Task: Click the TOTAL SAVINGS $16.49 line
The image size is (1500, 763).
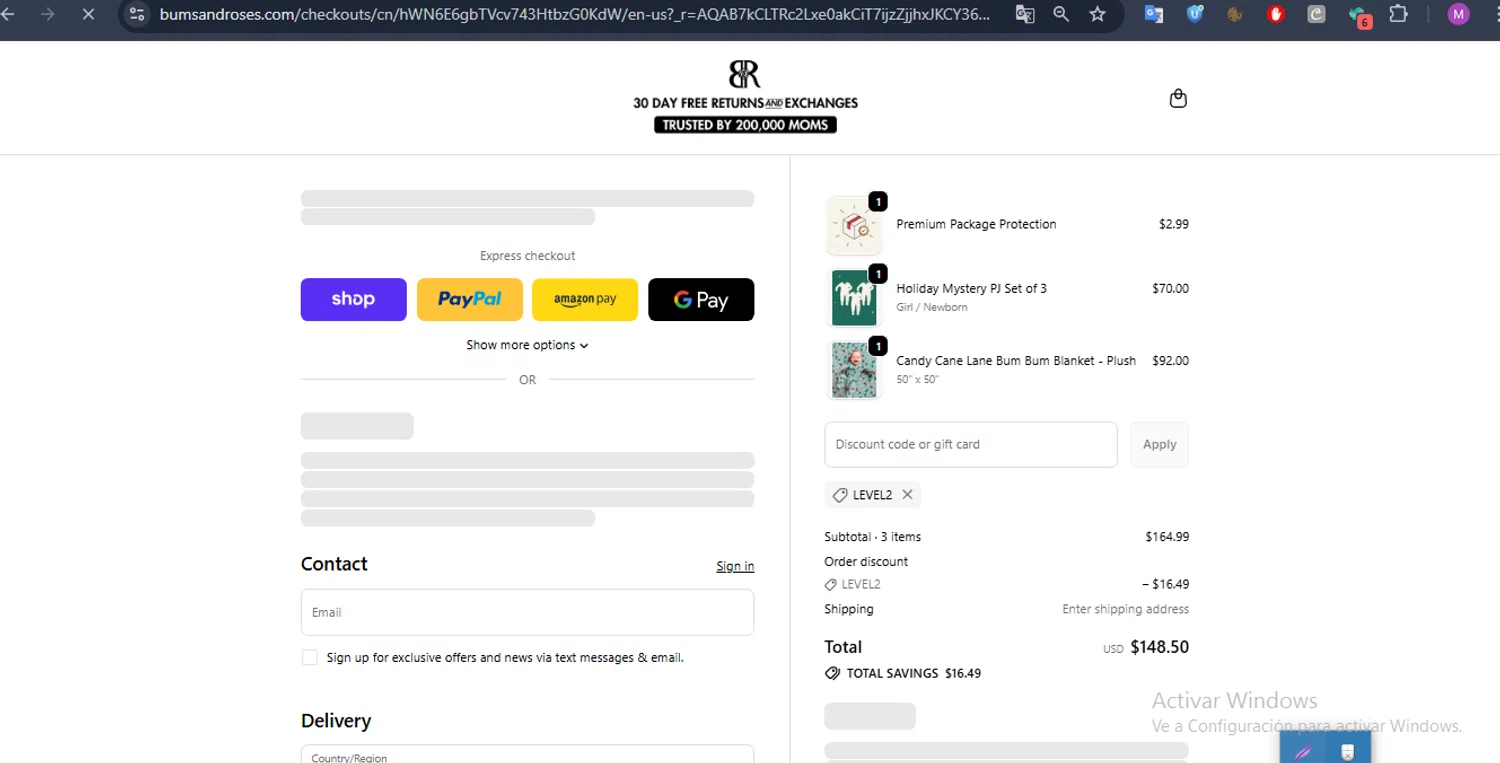Action: pos(903,673)
